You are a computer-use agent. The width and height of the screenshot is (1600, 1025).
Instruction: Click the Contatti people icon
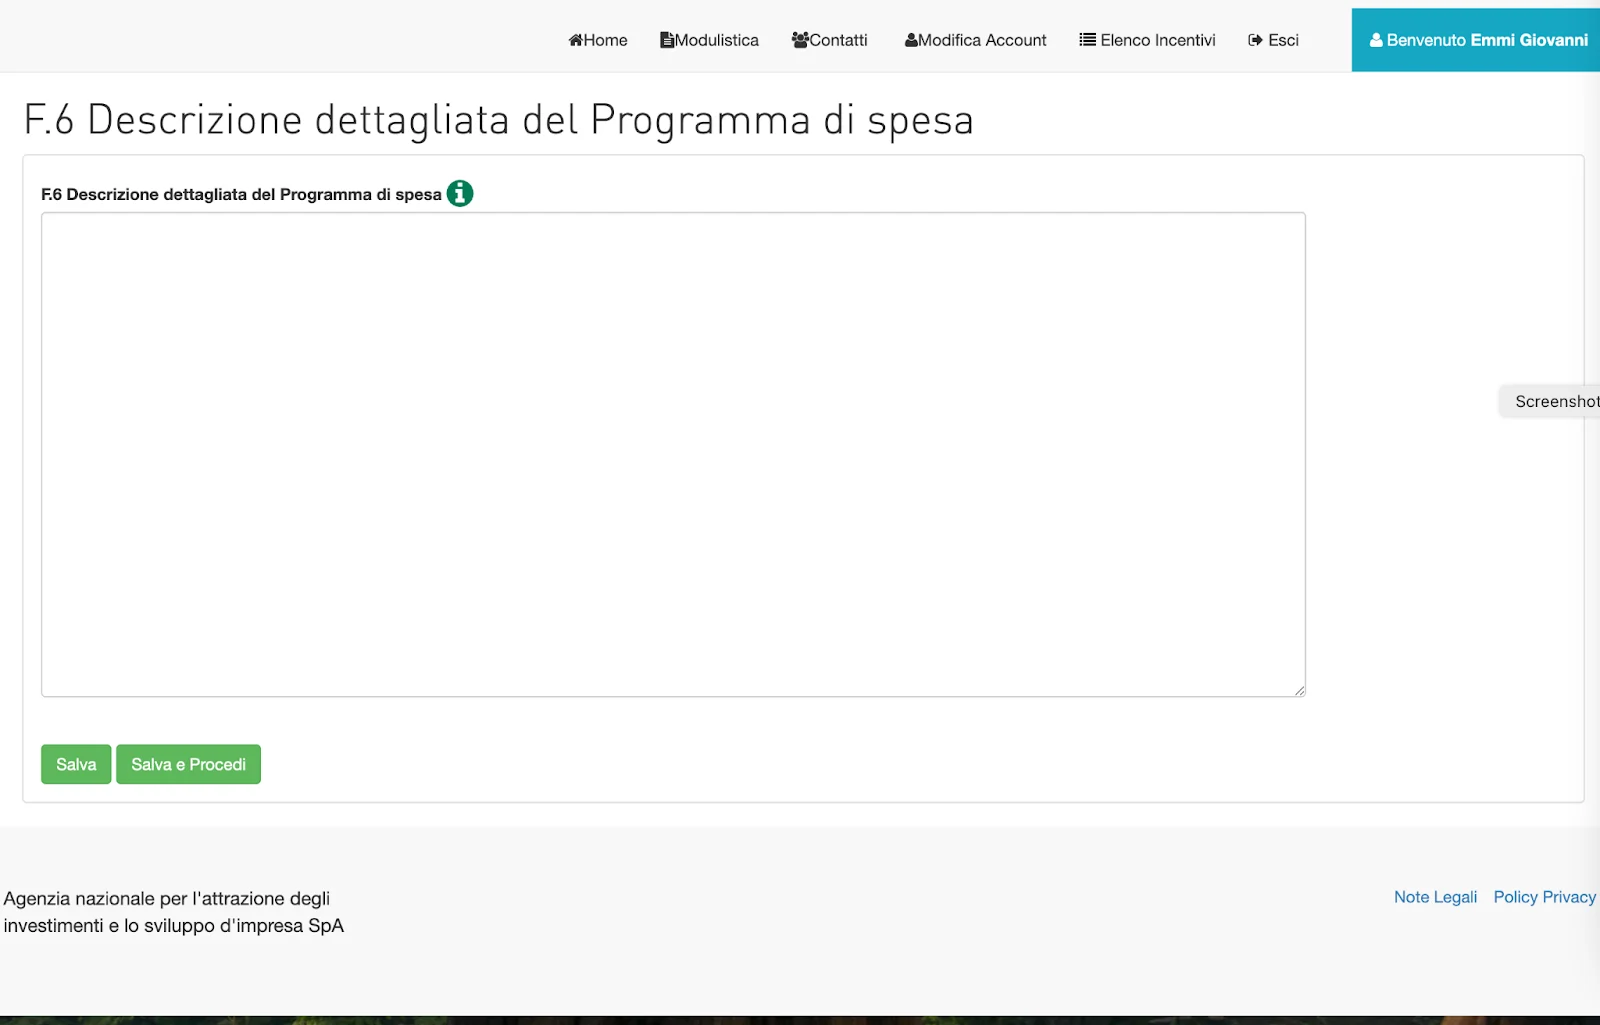pos(800,40)
